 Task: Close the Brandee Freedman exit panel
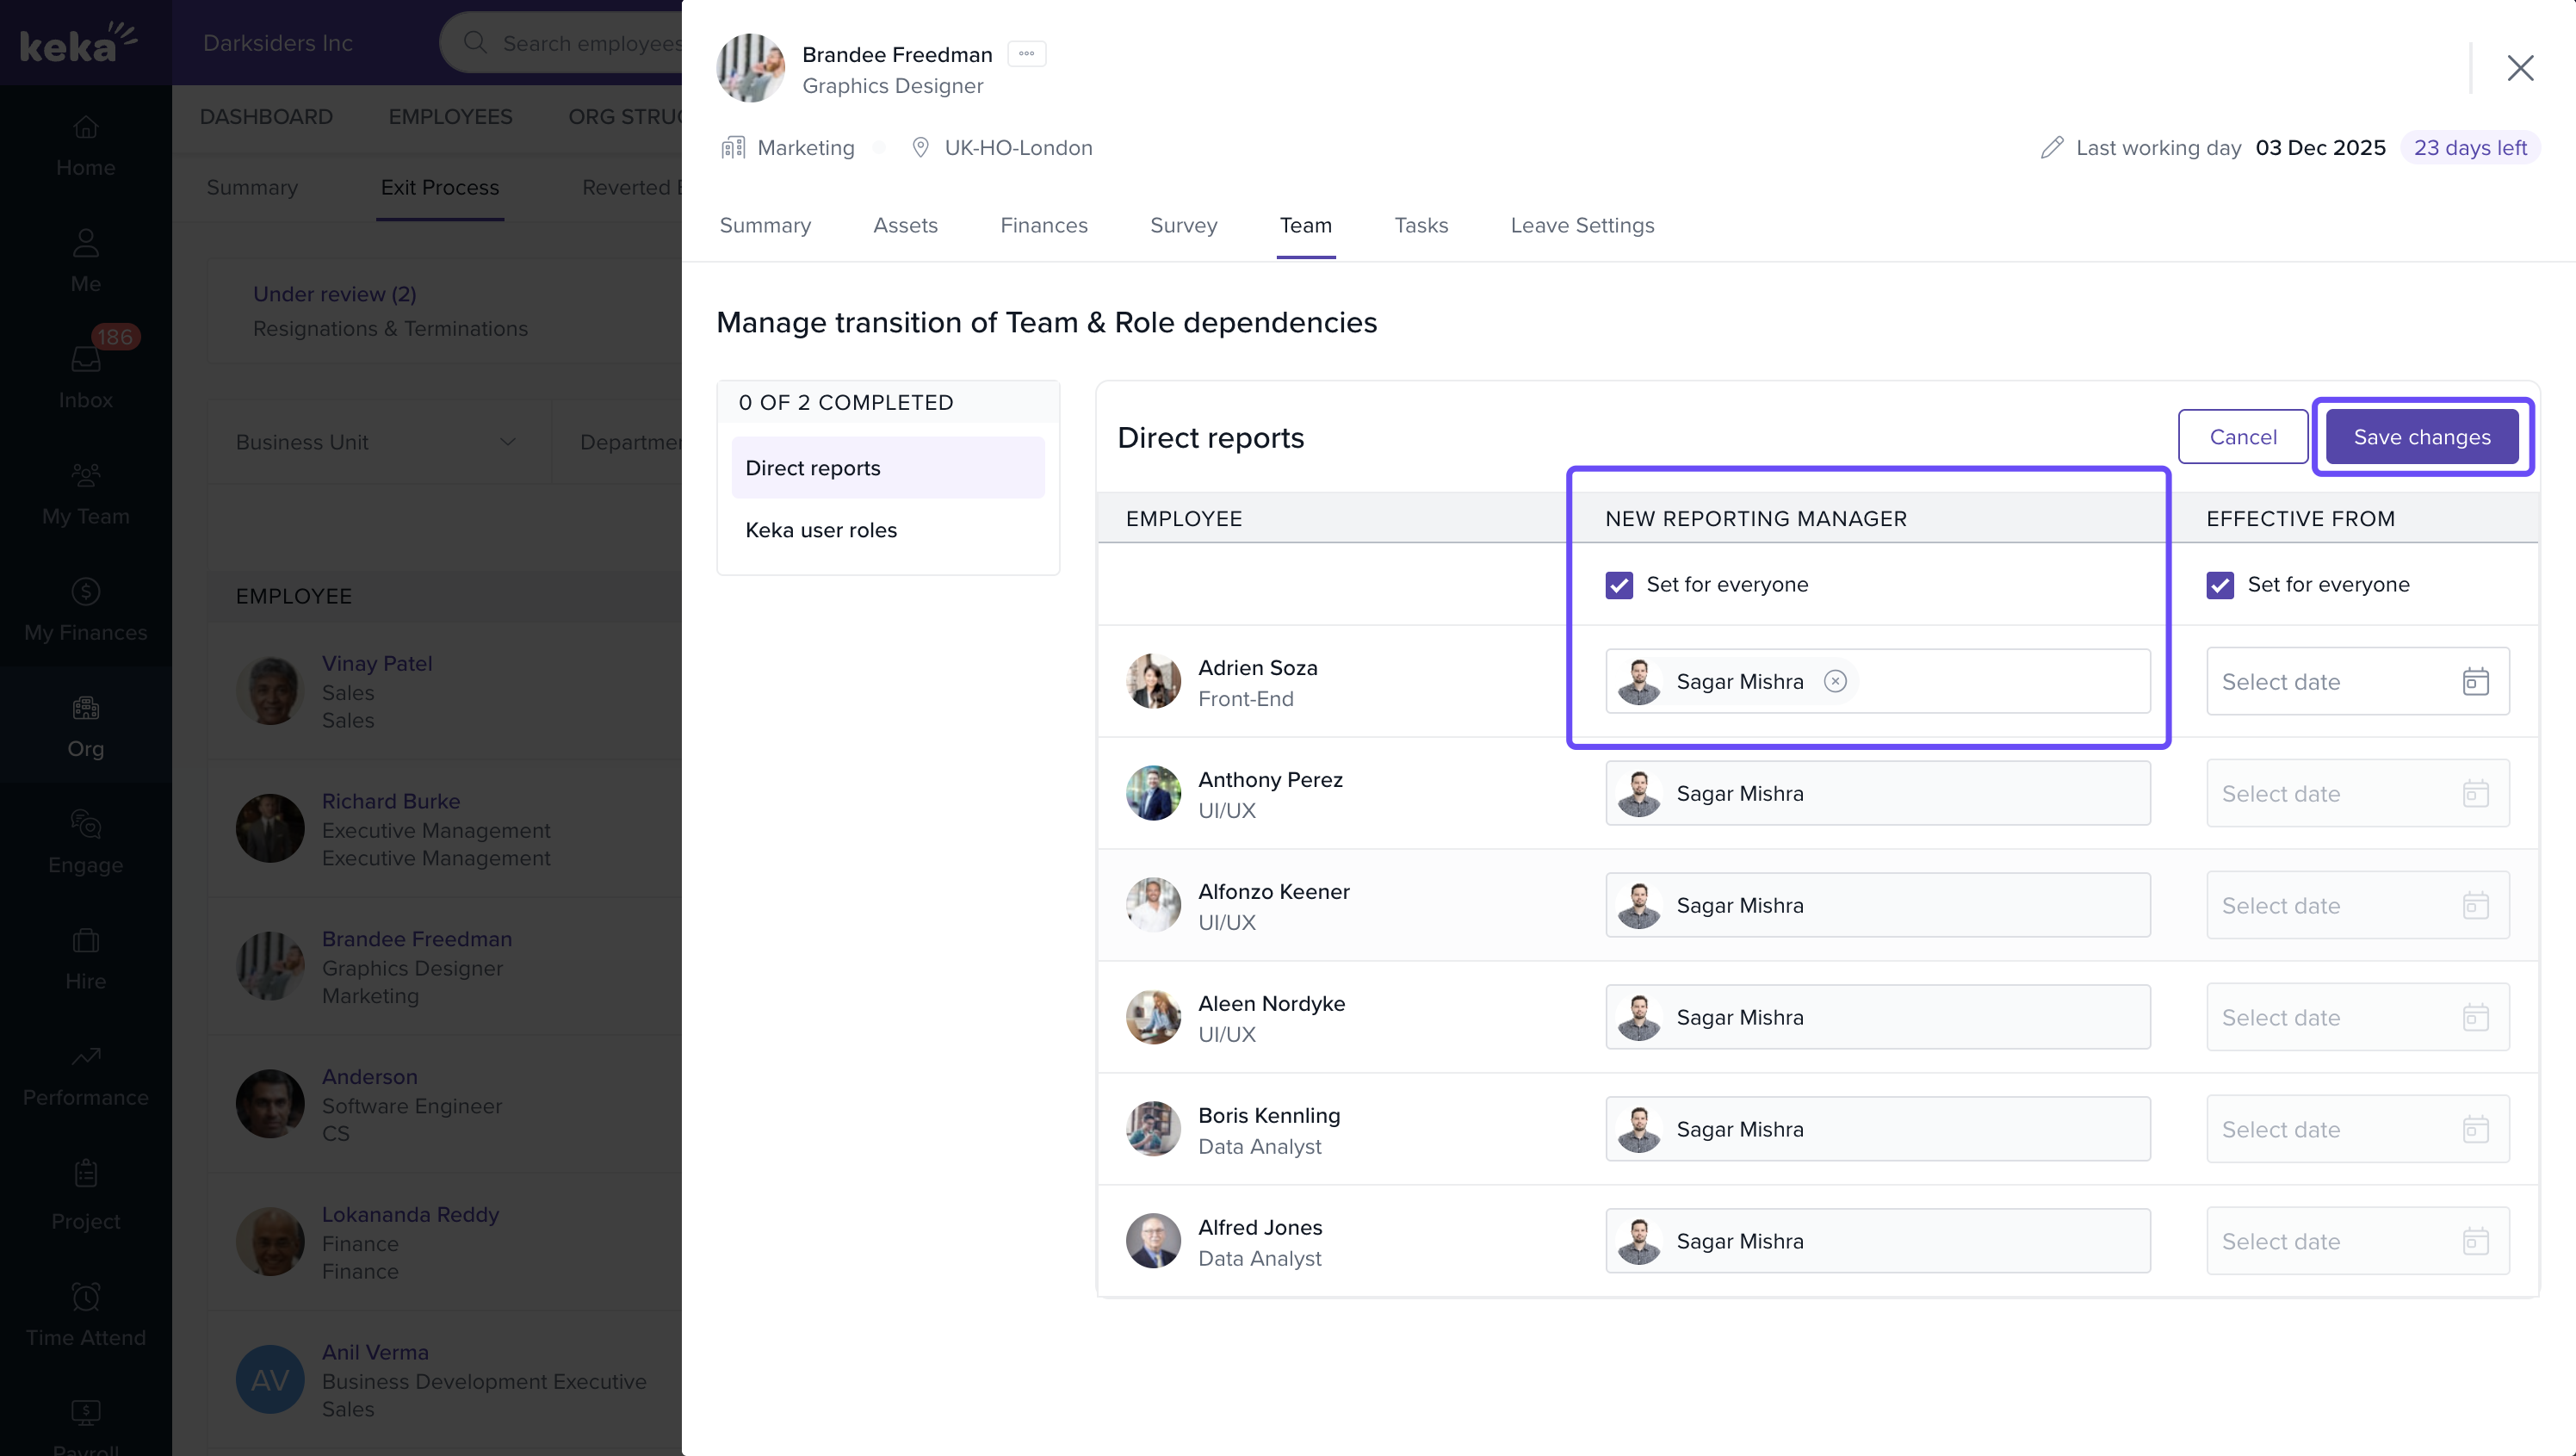click(2519, 68)
